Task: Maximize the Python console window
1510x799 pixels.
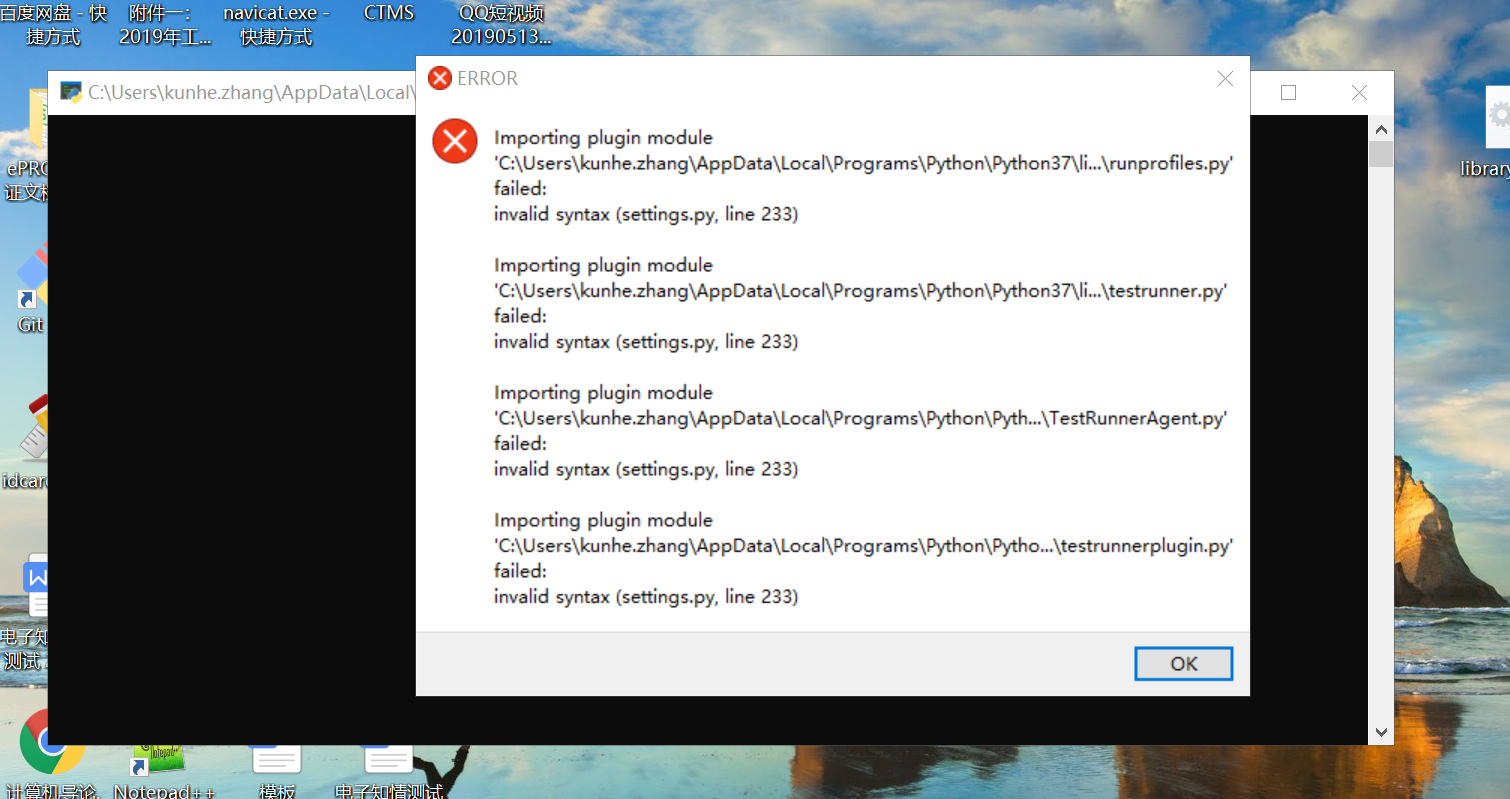Action: click(x=1288, y=93)
